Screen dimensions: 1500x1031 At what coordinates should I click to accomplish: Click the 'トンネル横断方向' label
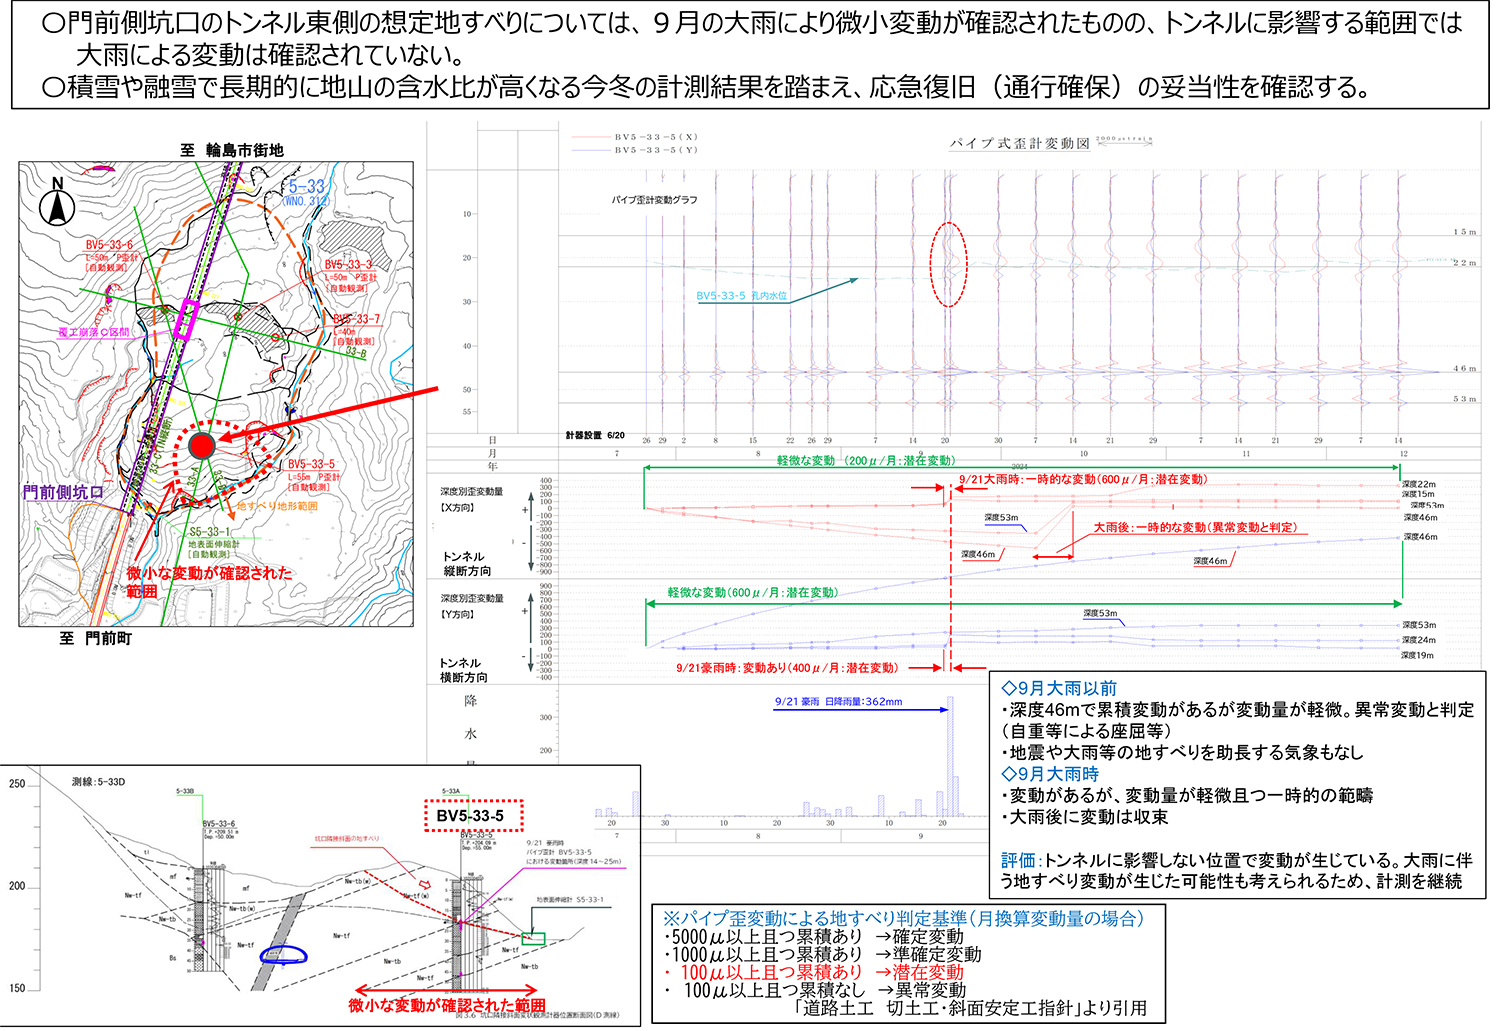tap(463, 671)
